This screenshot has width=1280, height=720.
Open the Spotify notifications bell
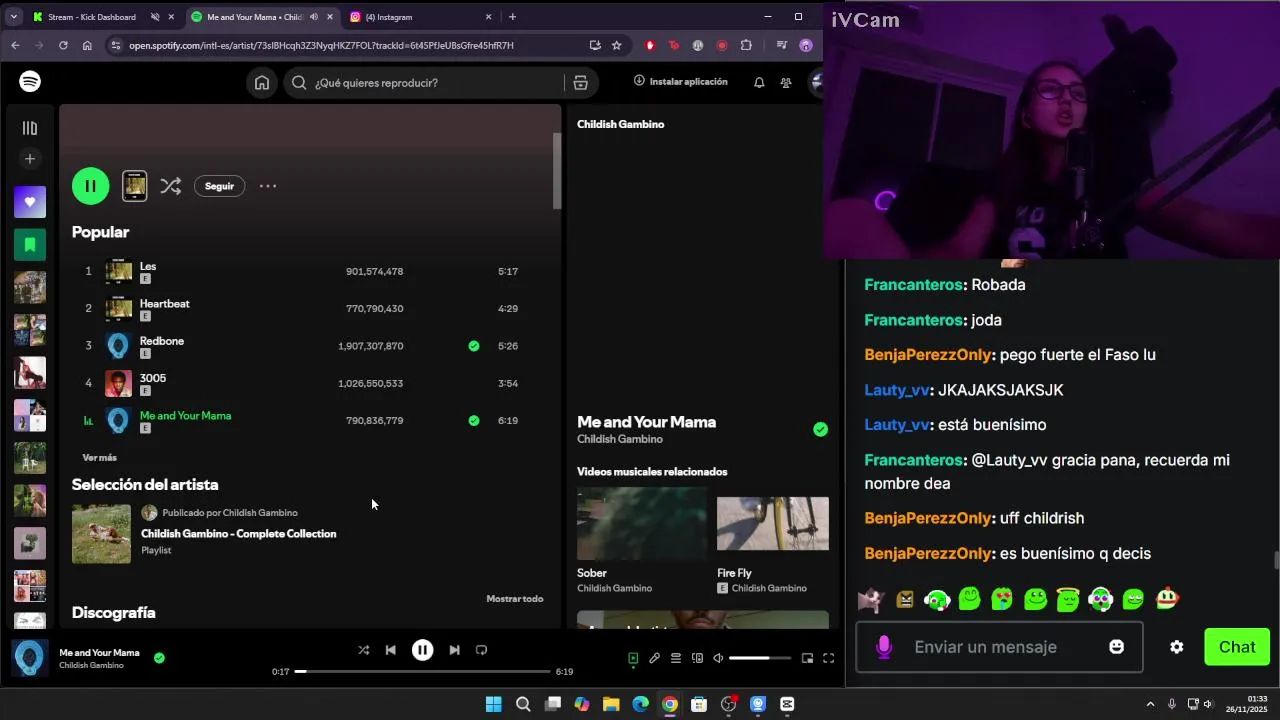[x=759, y=82]
